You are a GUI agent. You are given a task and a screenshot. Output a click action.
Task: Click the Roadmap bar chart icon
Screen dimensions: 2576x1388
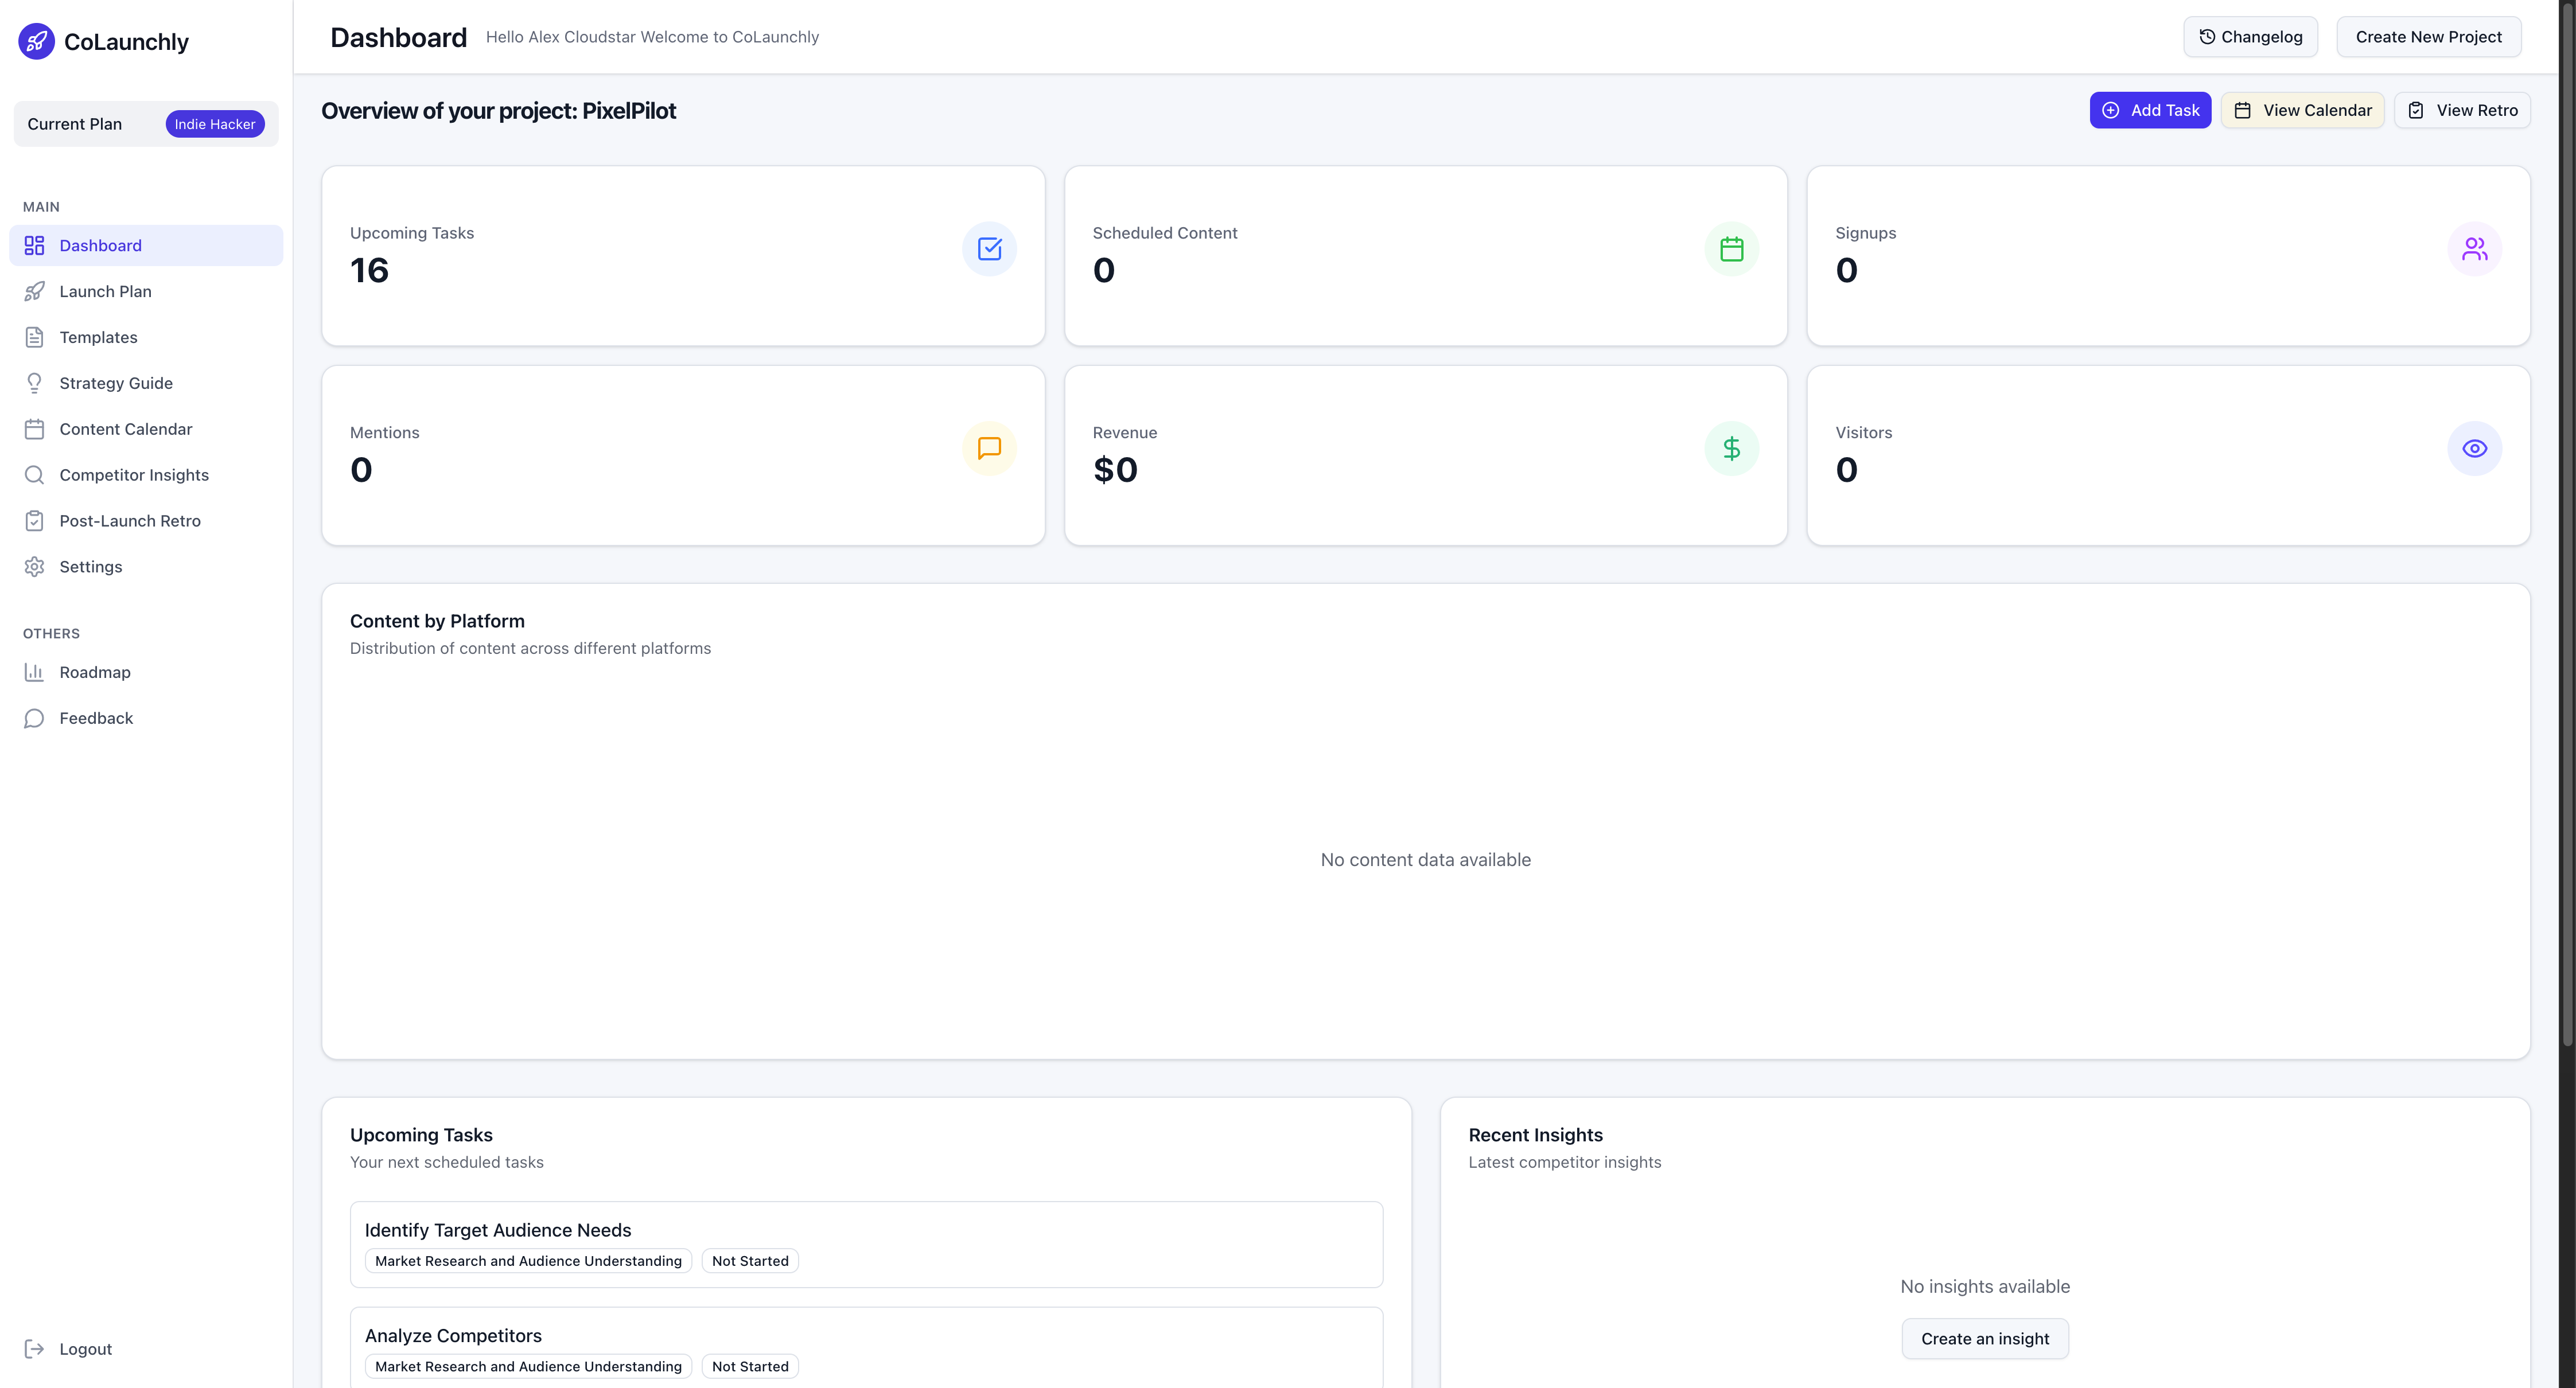[x=34, y=672]
